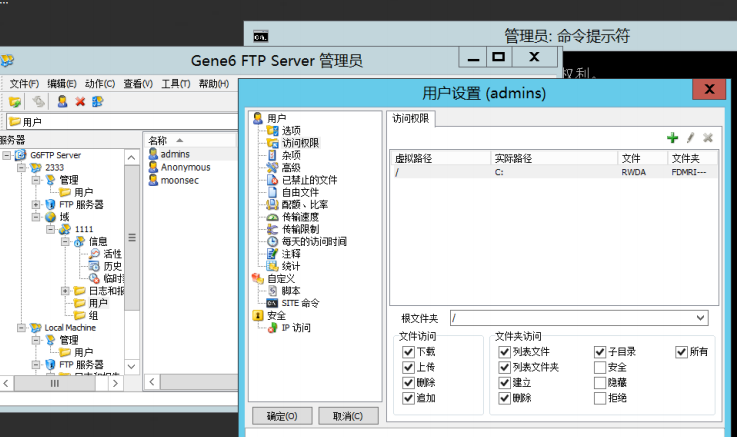Click 确定(O) button

pyautogui.click(x=282, y=416)
